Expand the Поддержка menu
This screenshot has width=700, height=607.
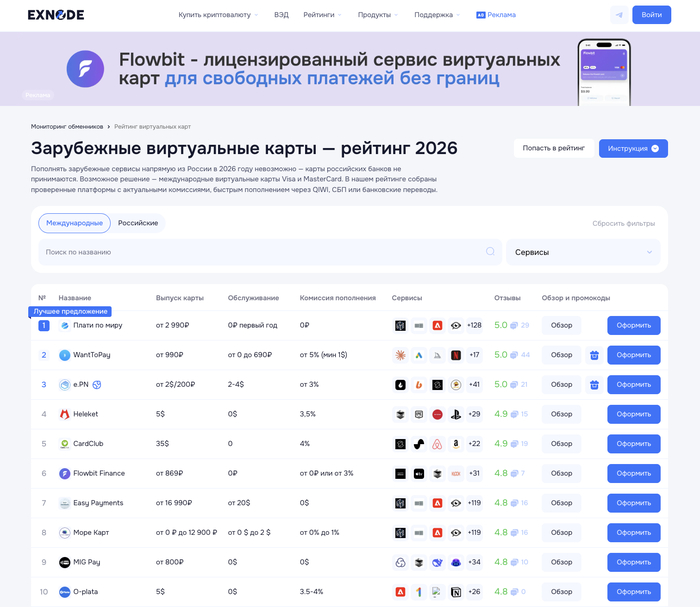437,15
